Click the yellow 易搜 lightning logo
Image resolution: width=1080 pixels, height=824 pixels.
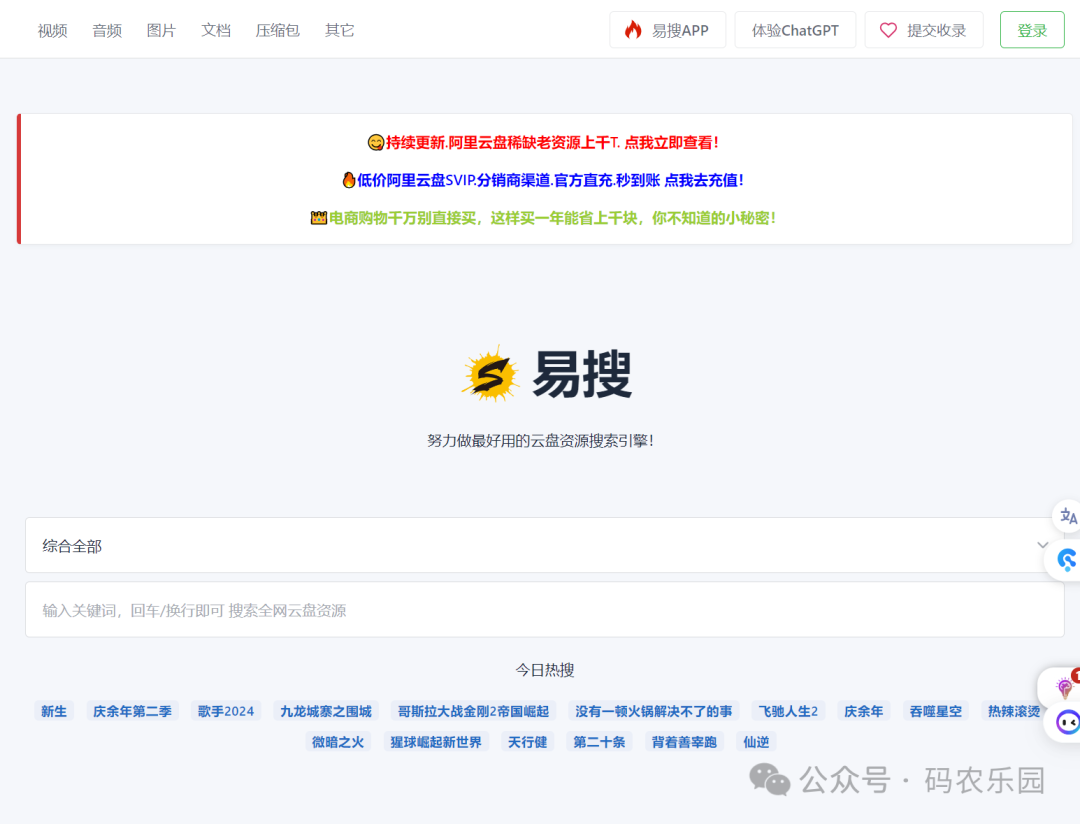tap(491, 371)
